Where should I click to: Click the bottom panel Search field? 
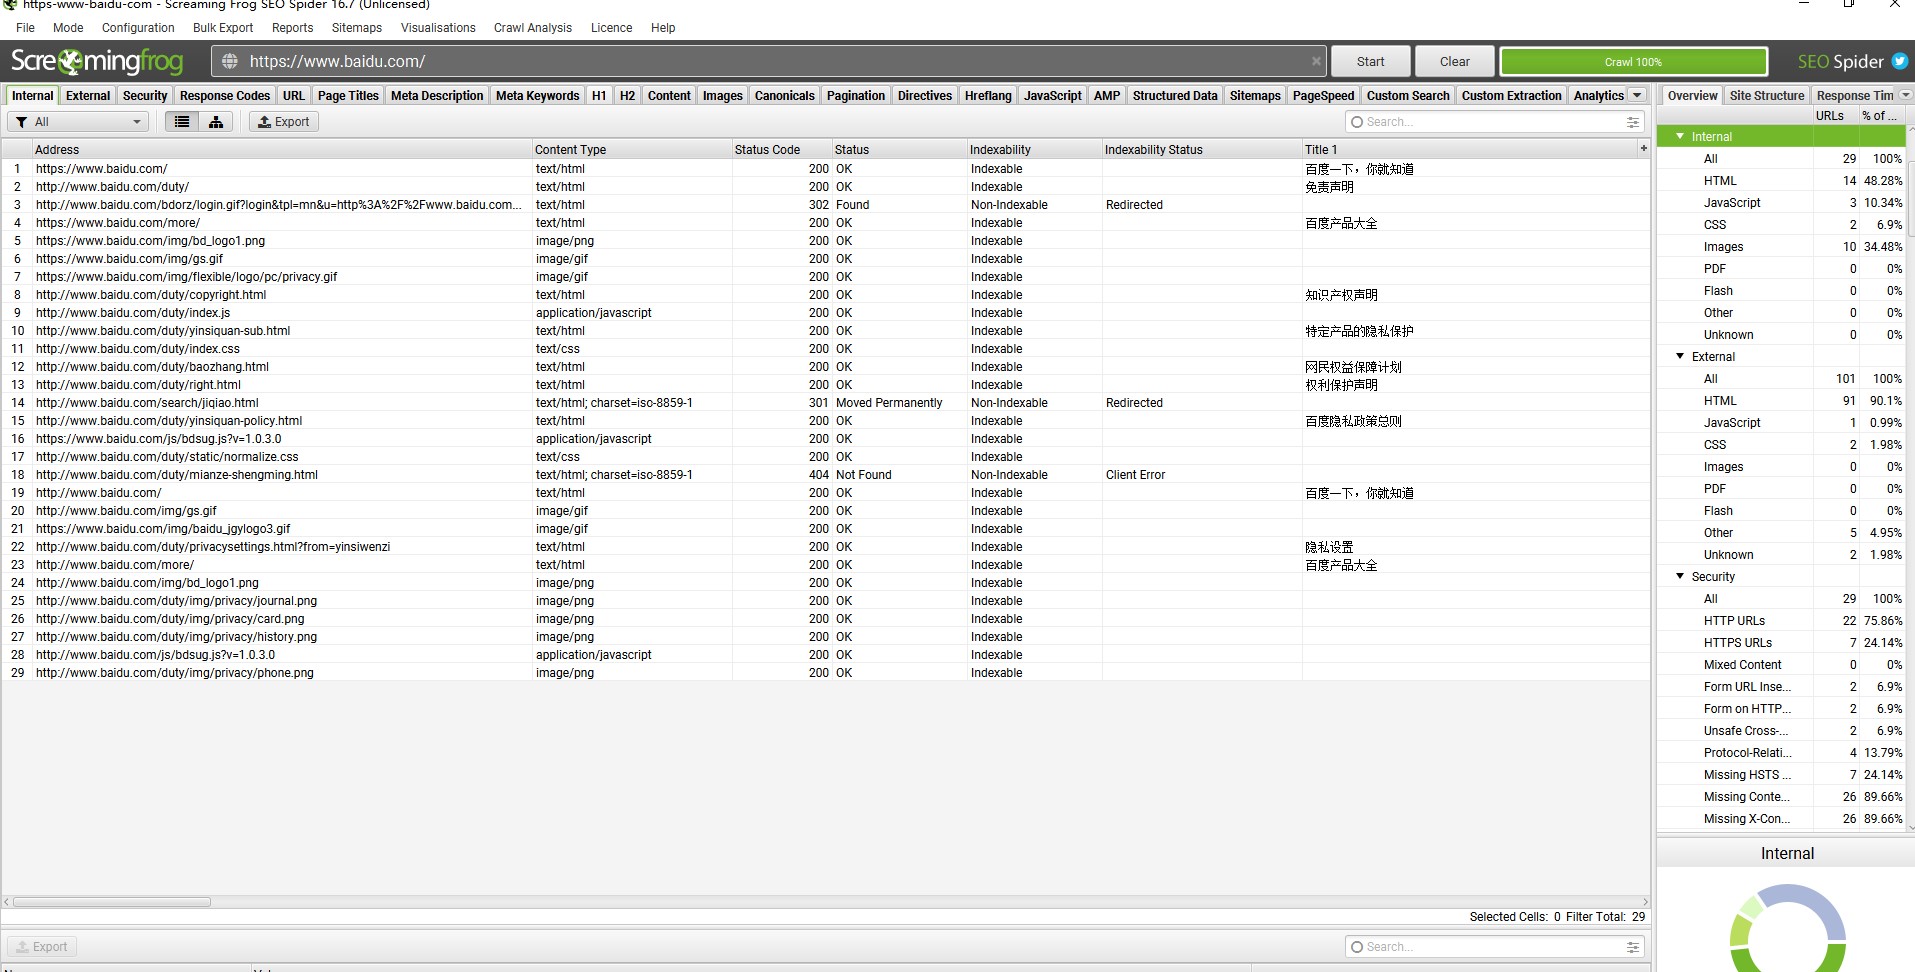pyautogui.click(x=1495, y=947)
